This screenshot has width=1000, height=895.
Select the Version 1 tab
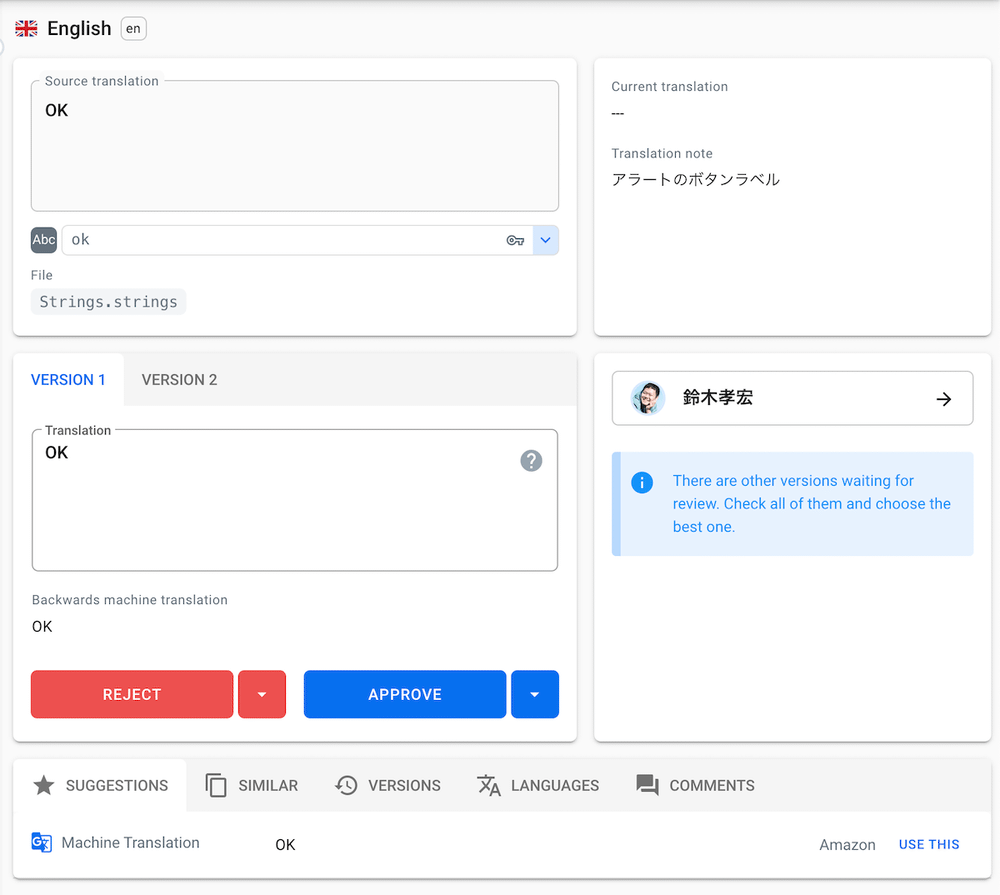(x=68, y=380)
